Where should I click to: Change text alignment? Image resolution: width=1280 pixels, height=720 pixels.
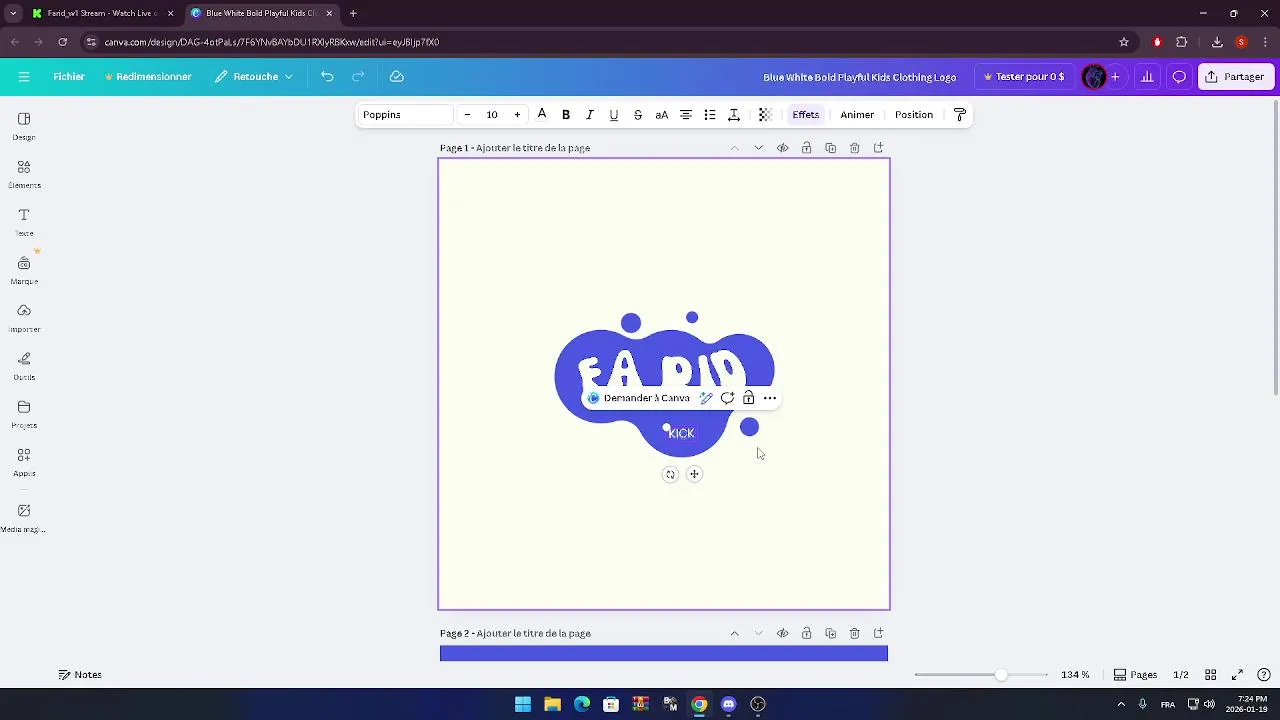686,114
